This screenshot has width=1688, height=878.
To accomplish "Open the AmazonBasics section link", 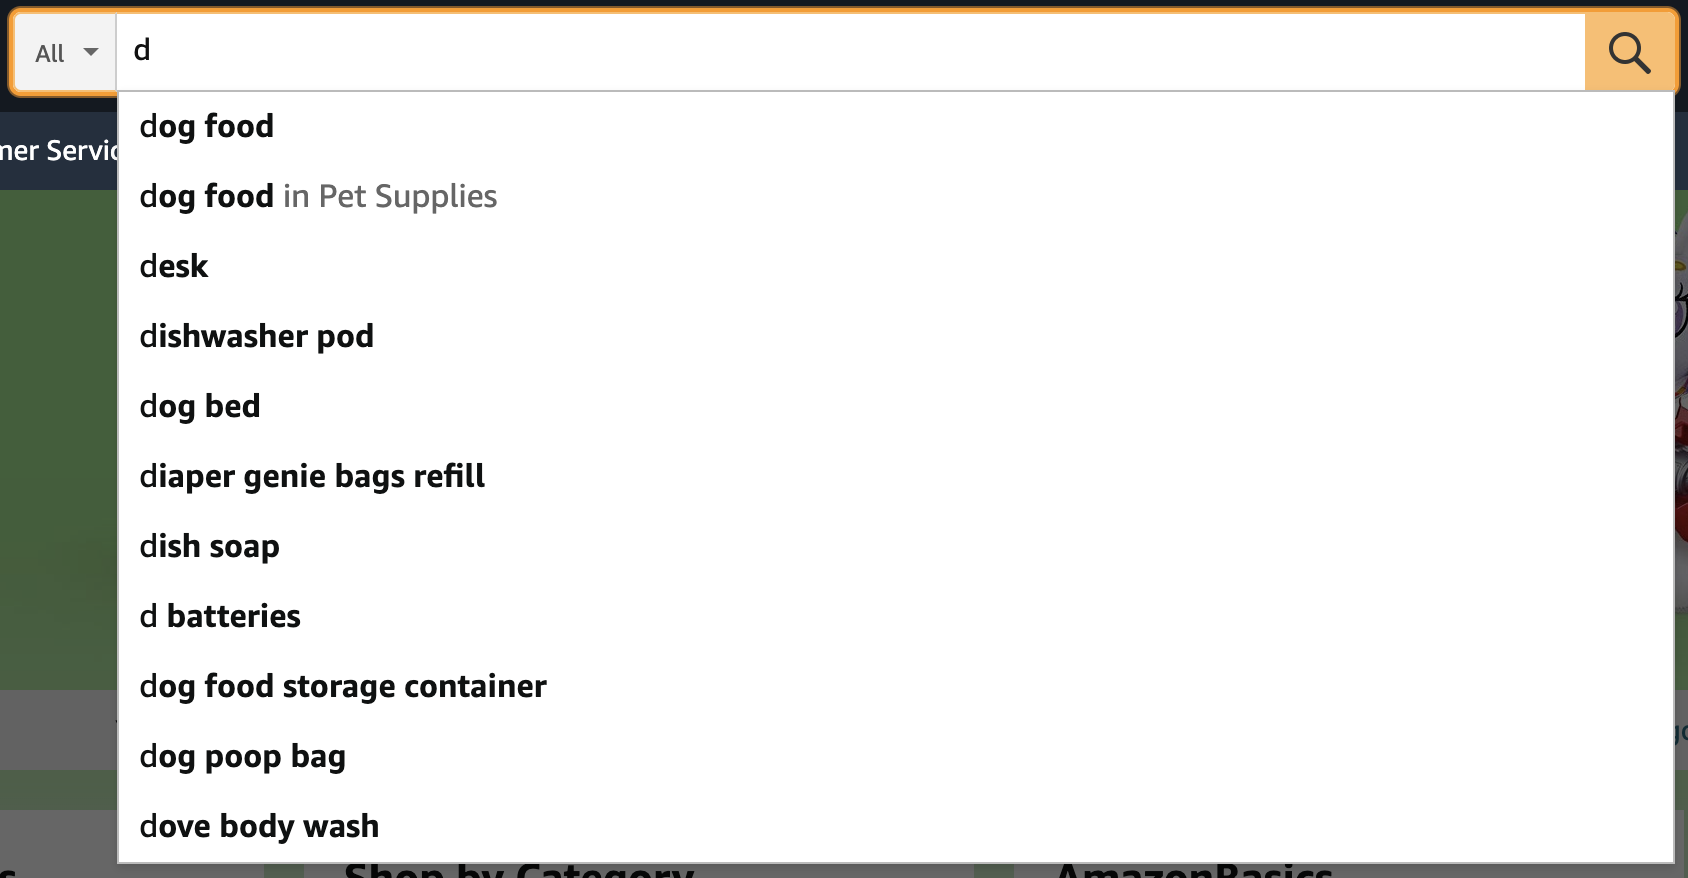I will (x=1193, y=871).
